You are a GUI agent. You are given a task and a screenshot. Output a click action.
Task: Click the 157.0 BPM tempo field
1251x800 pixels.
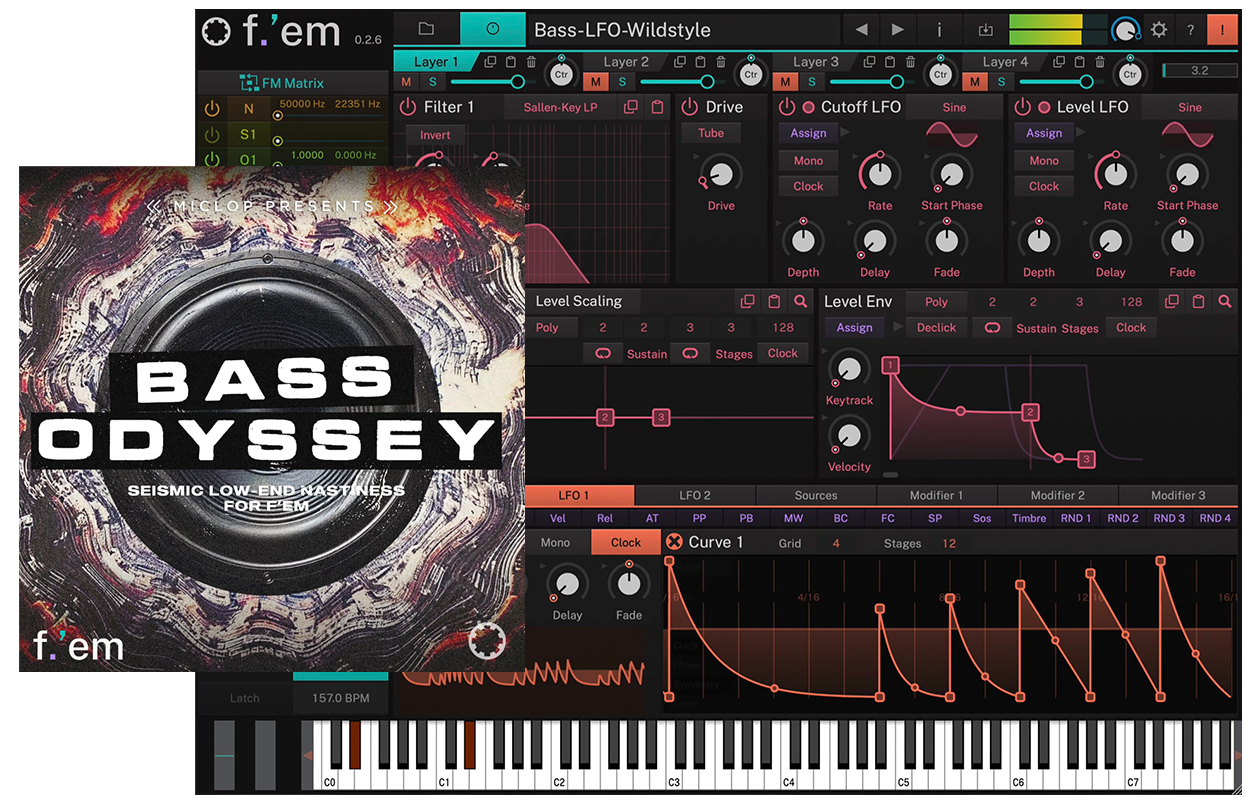point(342,698)
